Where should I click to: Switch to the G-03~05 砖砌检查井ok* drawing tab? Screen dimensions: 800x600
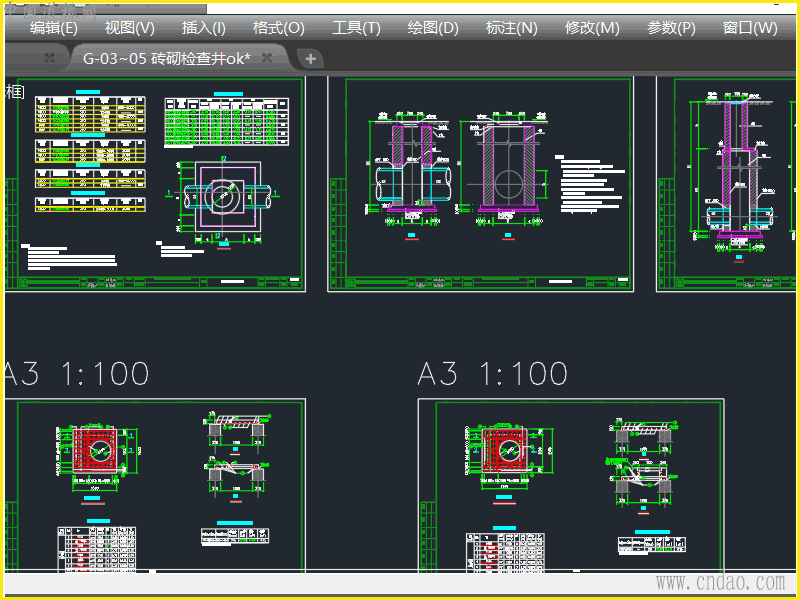167,59
